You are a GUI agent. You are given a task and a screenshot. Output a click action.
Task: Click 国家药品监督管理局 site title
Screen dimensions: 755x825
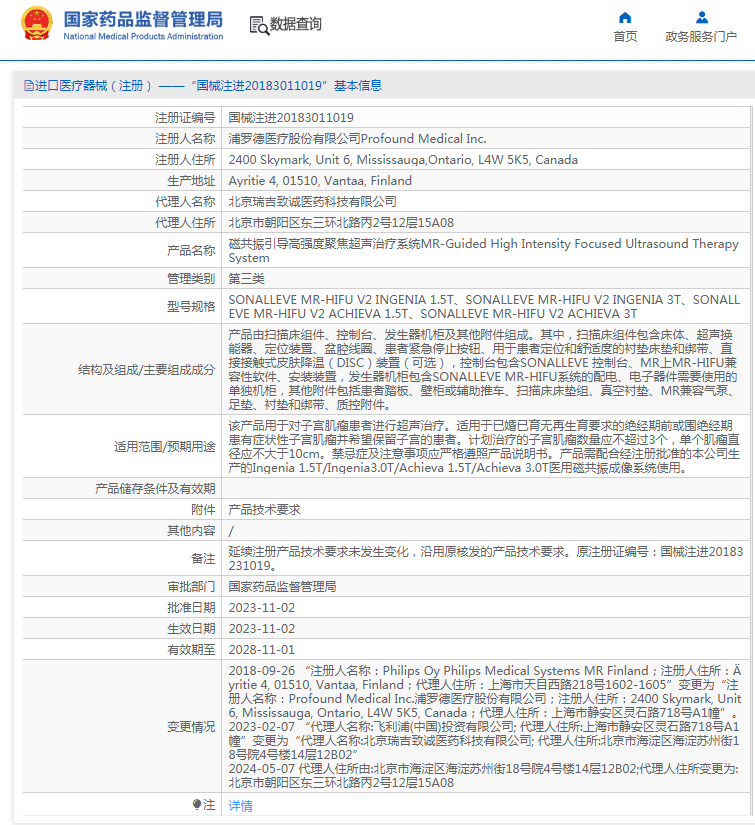click(x=143, y=19)
